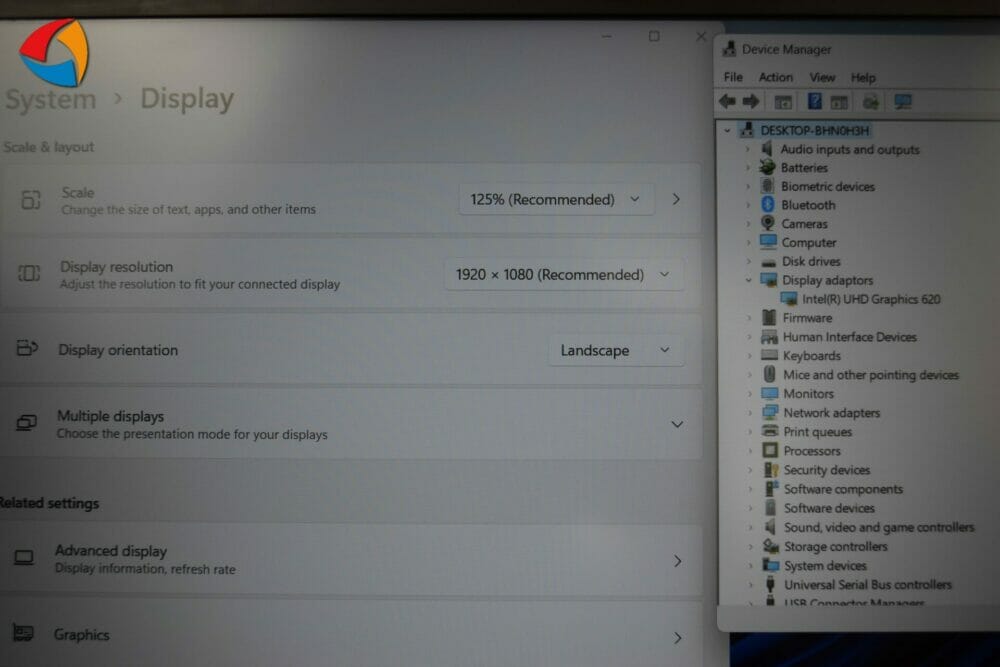This screenshot has height=667, width=1000.
Task: Click the Storage controllers icon
Action: point(772,546)
